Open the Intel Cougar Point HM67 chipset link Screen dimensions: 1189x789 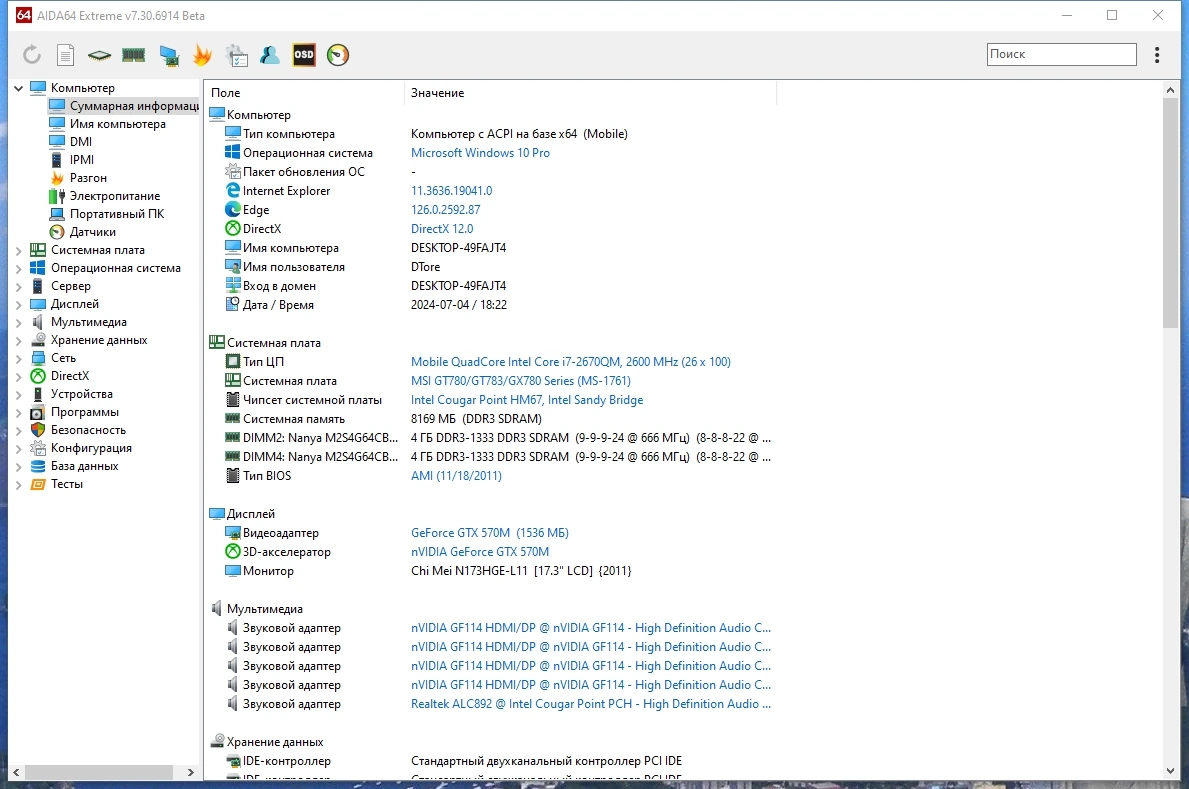pyautogui.click(x=527, y=400)
